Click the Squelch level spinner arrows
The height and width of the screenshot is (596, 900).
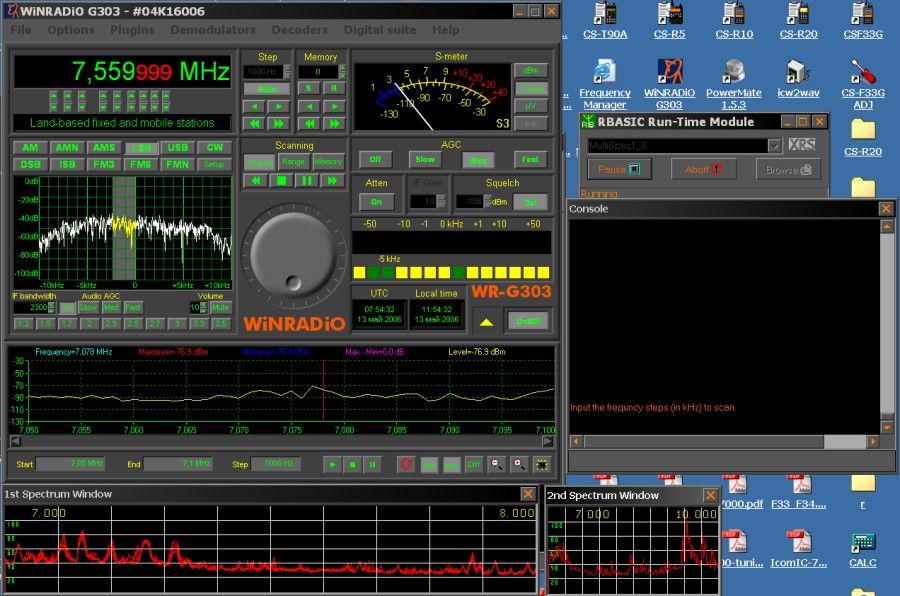tap(487, 202)
